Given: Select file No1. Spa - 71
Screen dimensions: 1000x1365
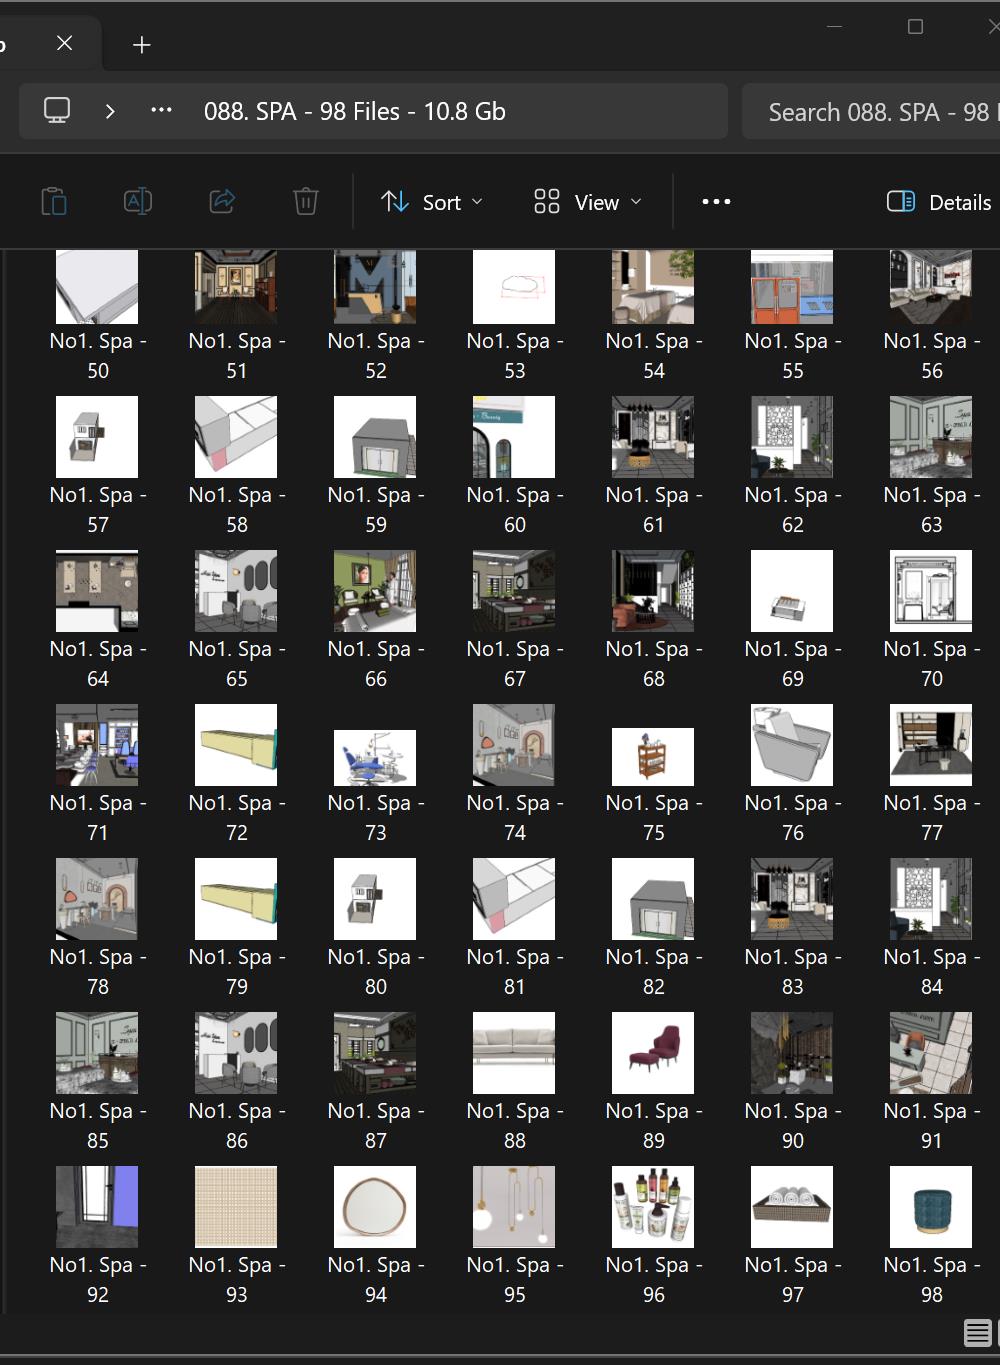Looking at the screenshot, I should 97,775.
